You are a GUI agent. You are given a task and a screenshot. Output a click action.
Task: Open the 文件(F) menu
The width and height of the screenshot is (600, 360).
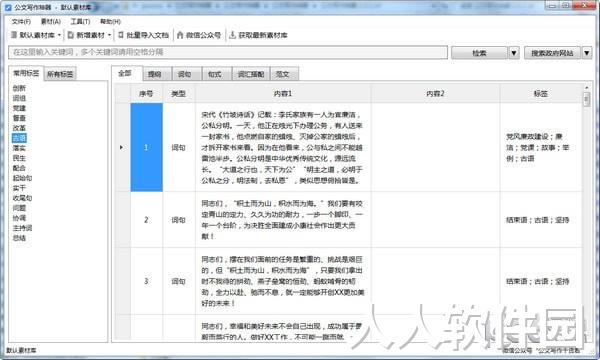pos(21,21)
